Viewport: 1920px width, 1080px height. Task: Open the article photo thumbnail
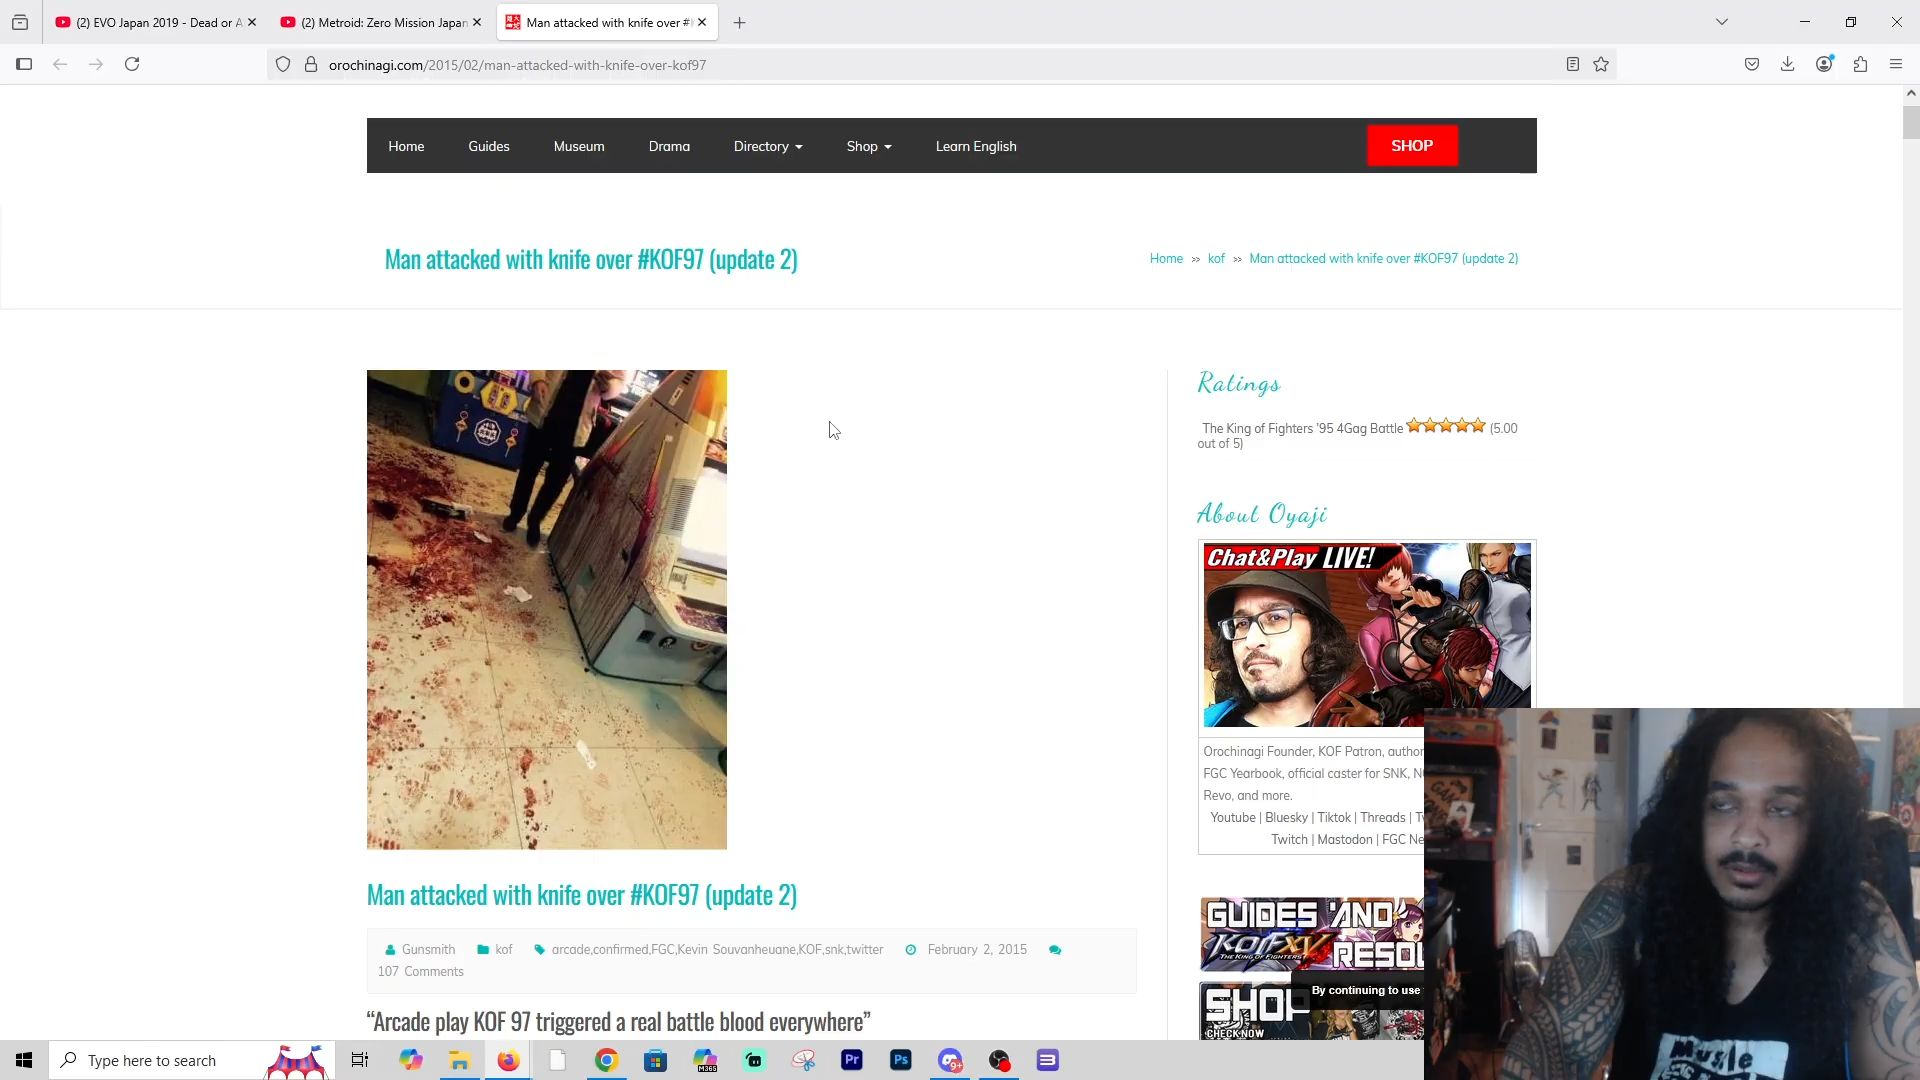coord(547,610)
